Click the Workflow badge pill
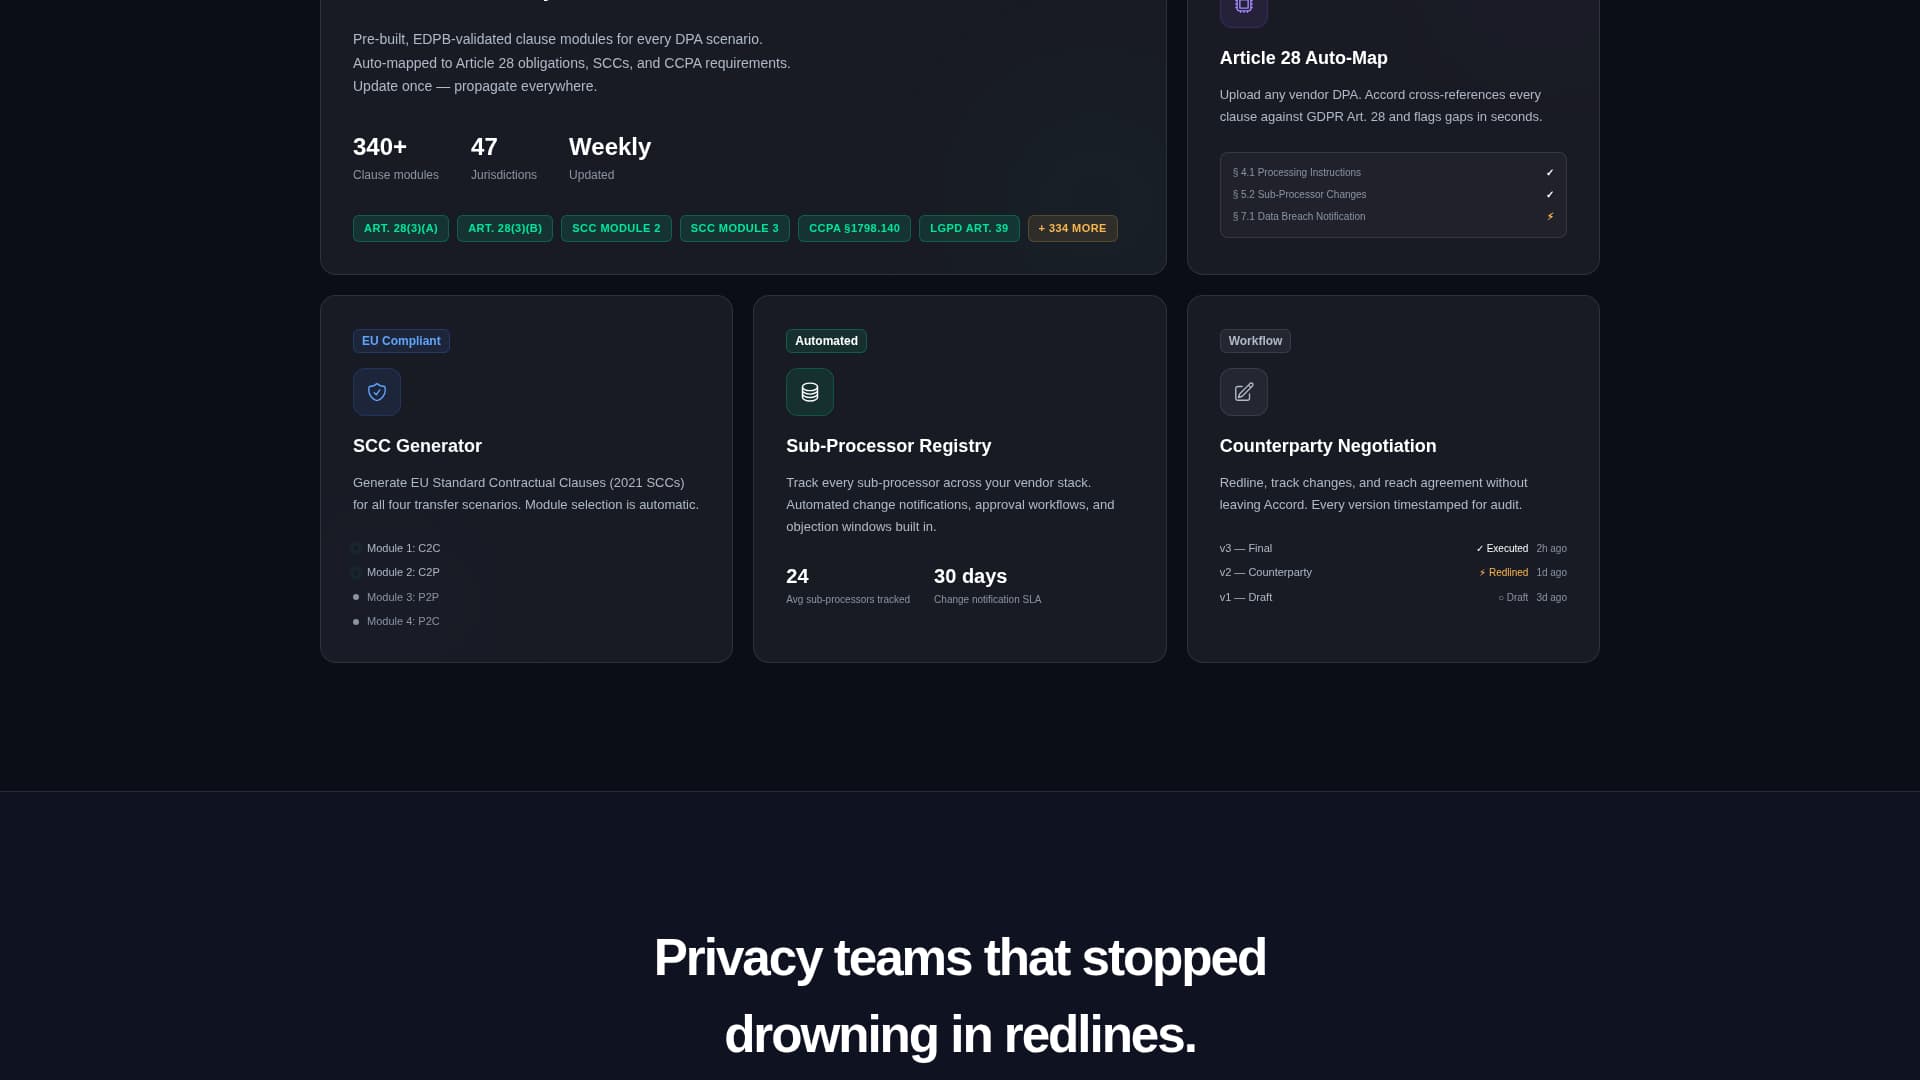The image size is (1920, 1080). pos(1255,341)
